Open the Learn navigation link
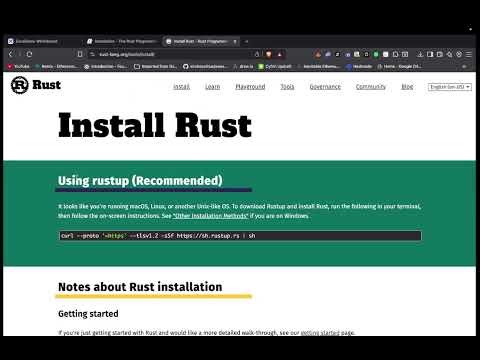480x360 pixels. [x=212, y=87]
